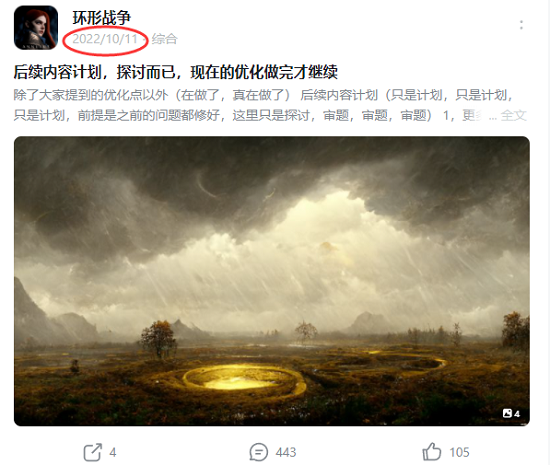Open the three-dot more options menu
The image size is (550, 465).
coord(521,25)
